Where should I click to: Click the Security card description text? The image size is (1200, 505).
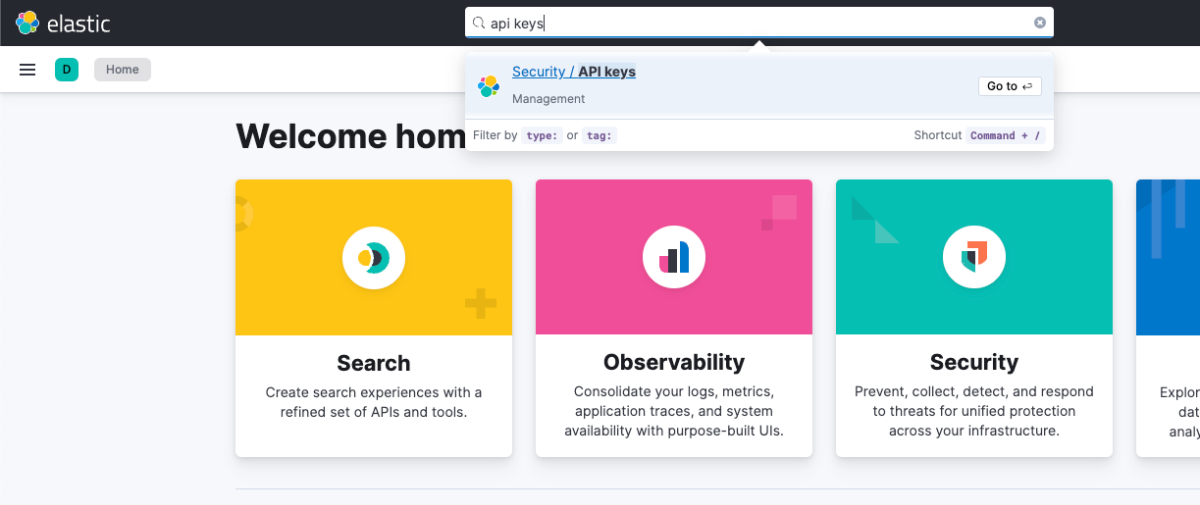pyautogui.click(x=973, y=411)
